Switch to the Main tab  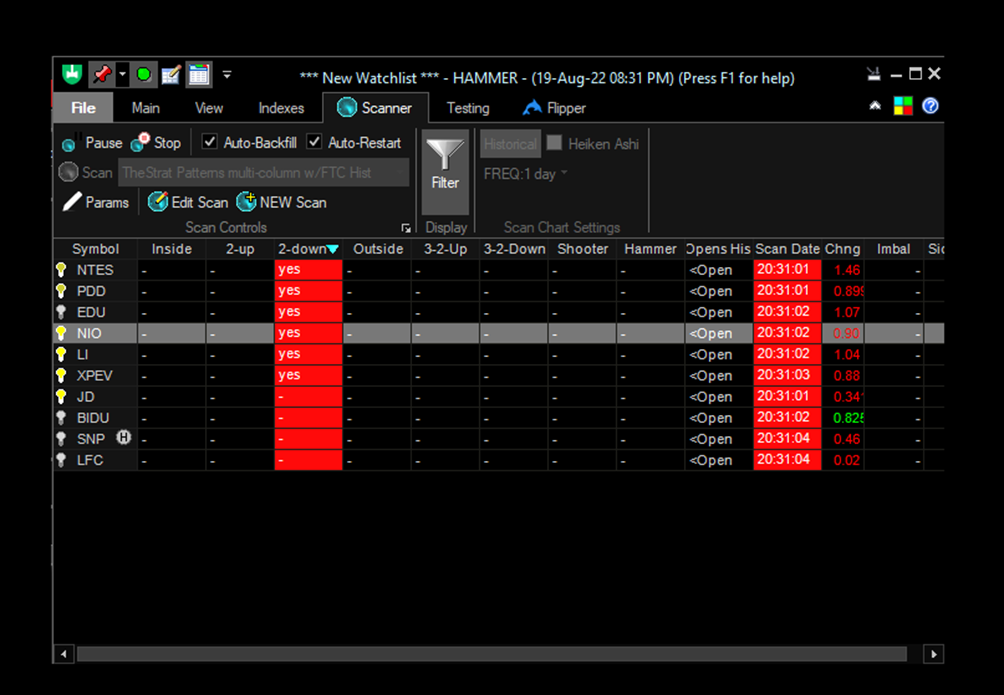[146, 108]
